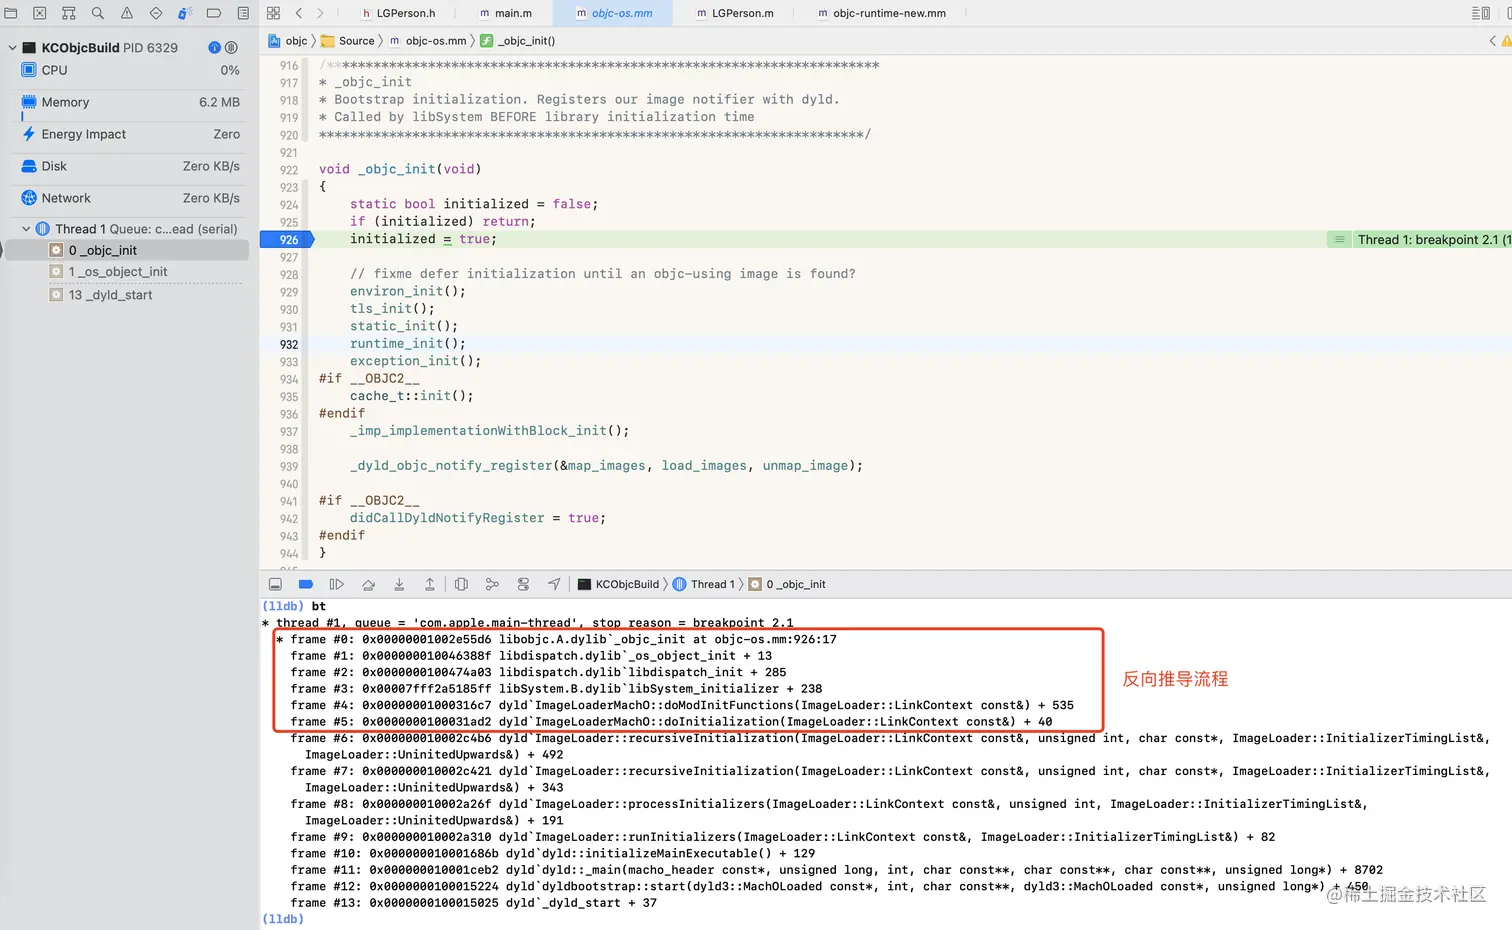Select the objc-os.mm tab
The image size is (1512, 930).
pyautogui.click(x=614, y=13)
